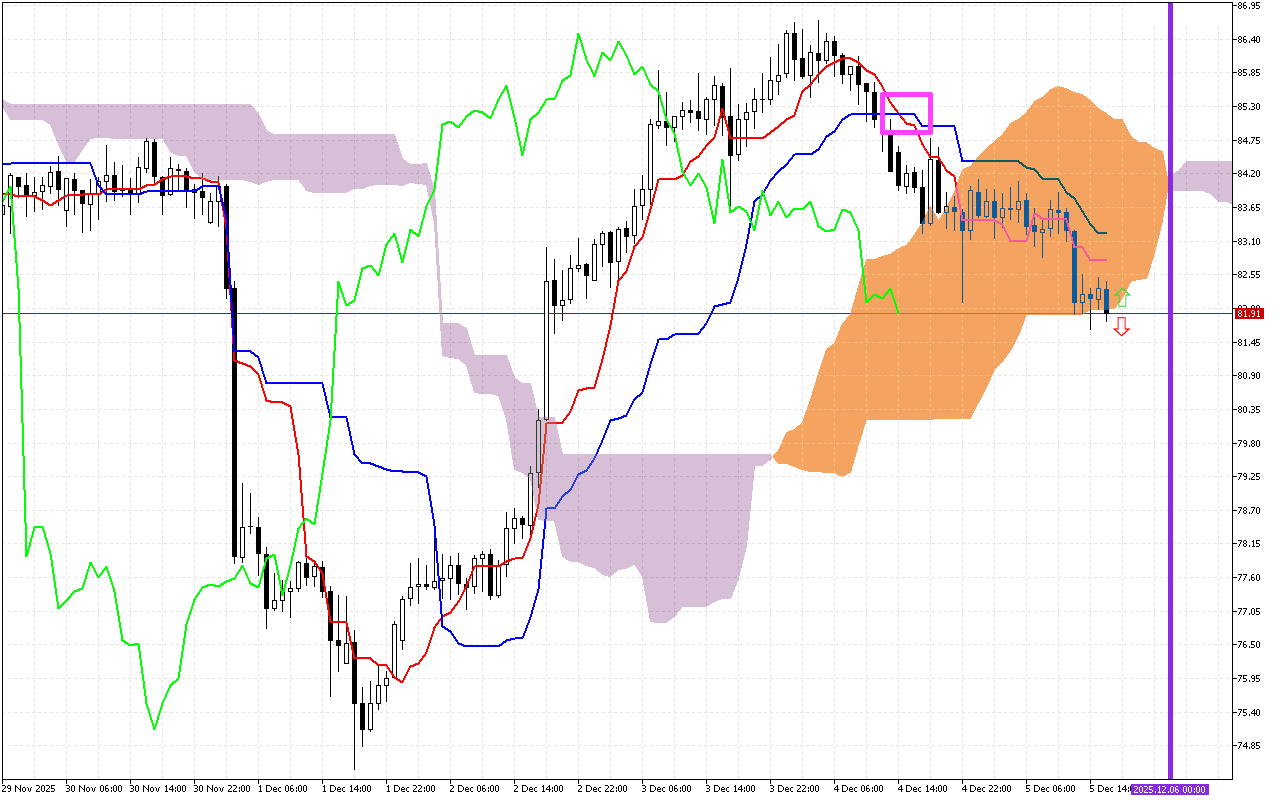Select the green up arrow signal
This screenshot has height=800, width=1280.
click(x=1122, y=297)
